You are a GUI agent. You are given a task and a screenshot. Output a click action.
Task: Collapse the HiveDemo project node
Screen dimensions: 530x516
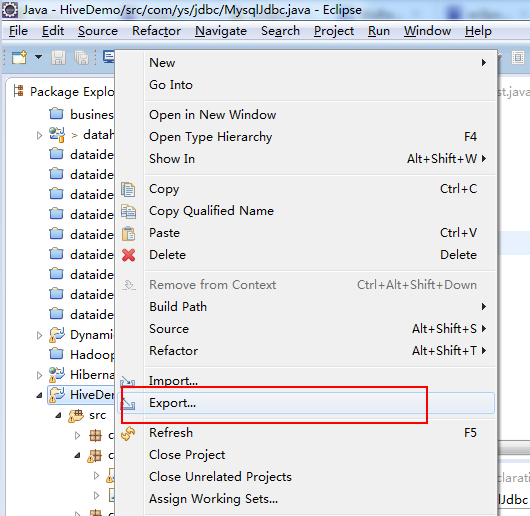pos(40,395)
